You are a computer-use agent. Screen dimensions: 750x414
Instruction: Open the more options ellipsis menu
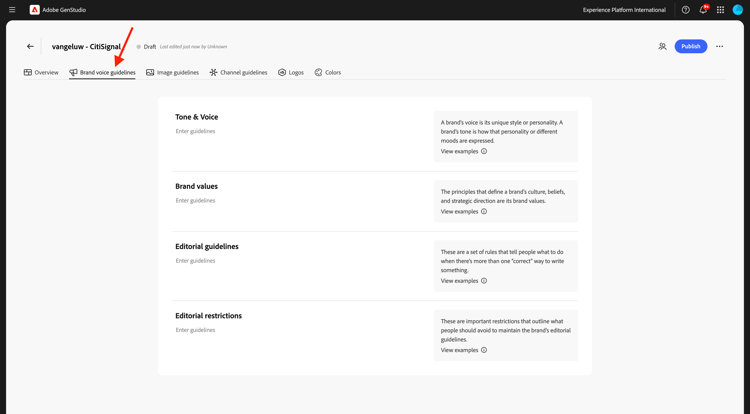[719, 46]
